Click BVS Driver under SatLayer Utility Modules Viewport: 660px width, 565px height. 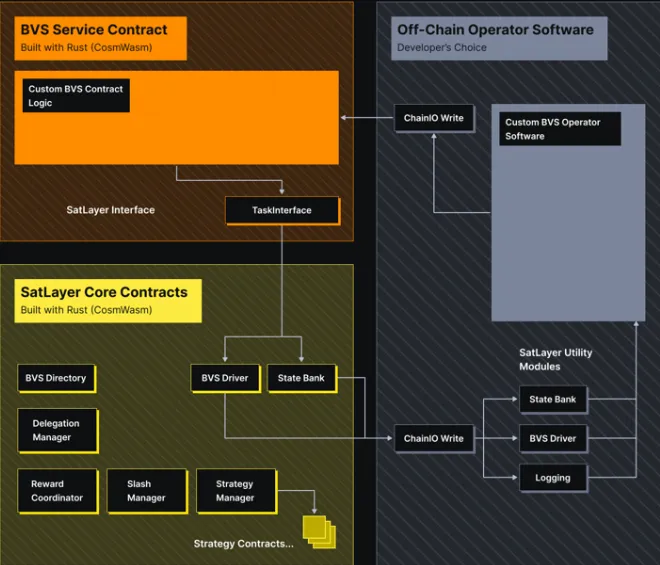tap(552, 438)
